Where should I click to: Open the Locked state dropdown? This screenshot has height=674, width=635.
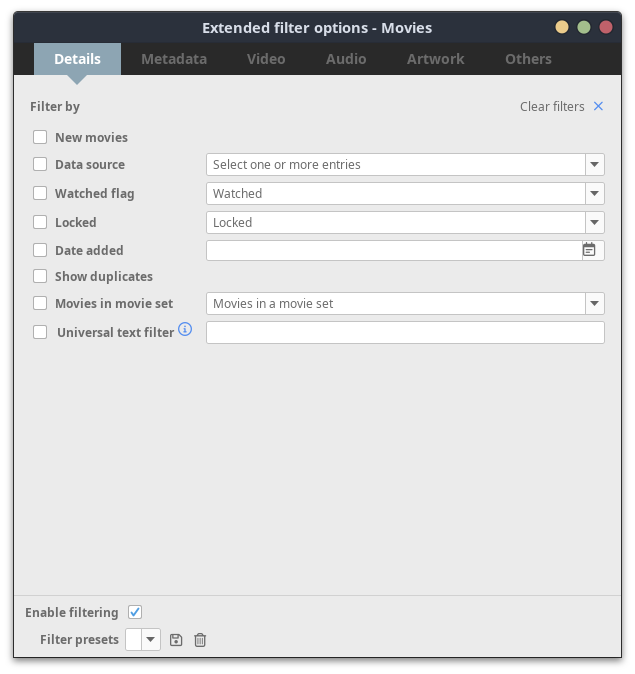(594, 223)
